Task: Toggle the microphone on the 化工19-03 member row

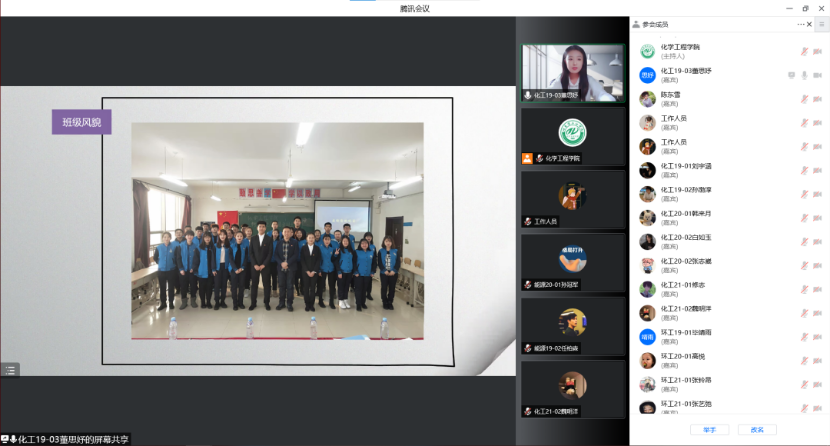Action: pos(804,75)
